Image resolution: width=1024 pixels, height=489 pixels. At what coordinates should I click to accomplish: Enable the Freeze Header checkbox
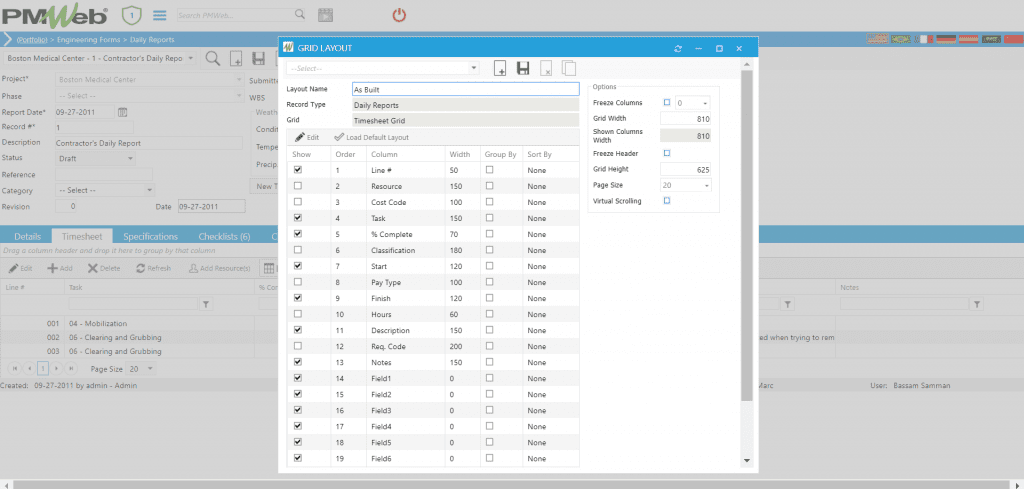tap(667, 153)
